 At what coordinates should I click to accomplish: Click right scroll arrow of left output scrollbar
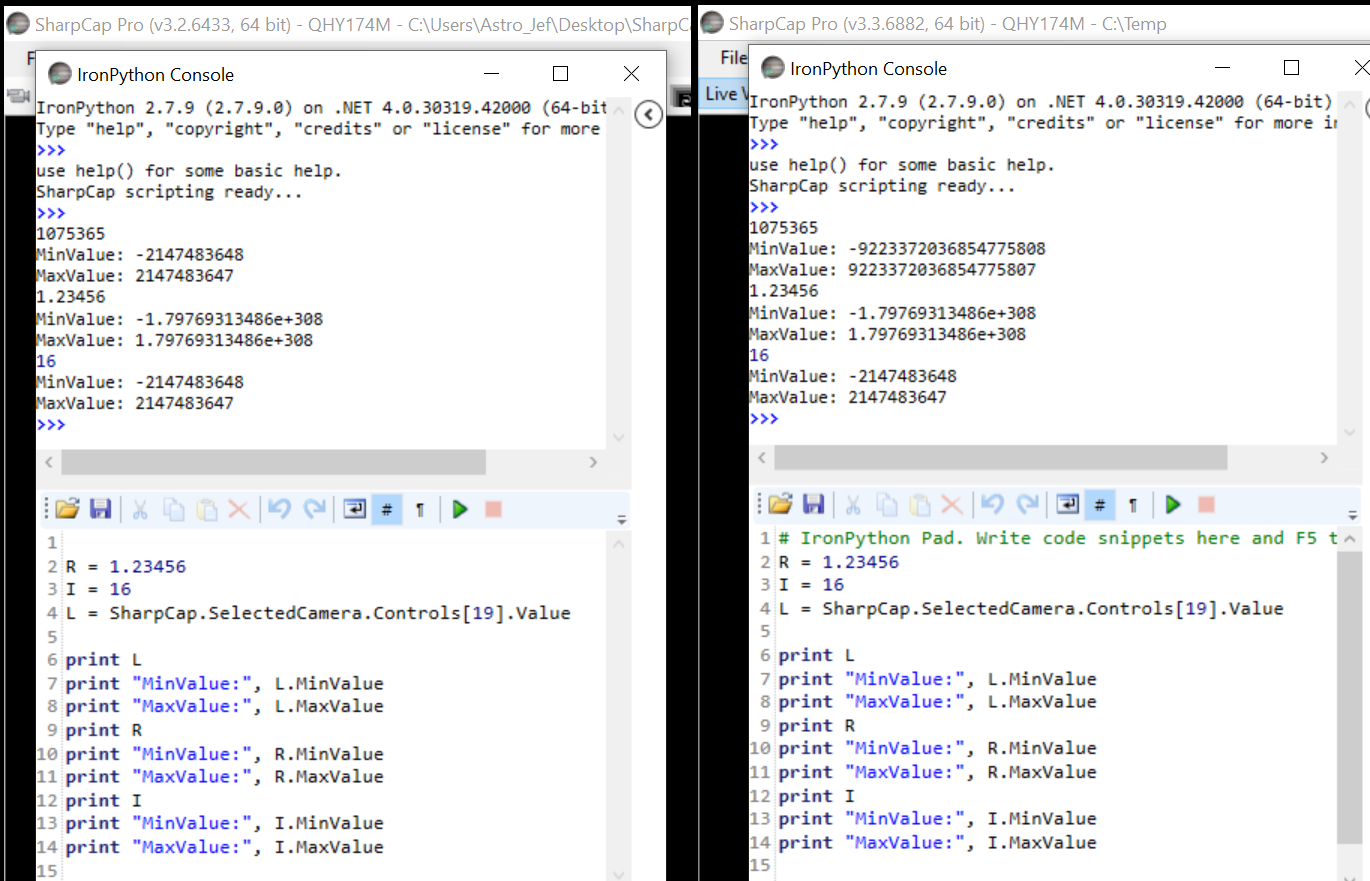[x=593, y=462]
